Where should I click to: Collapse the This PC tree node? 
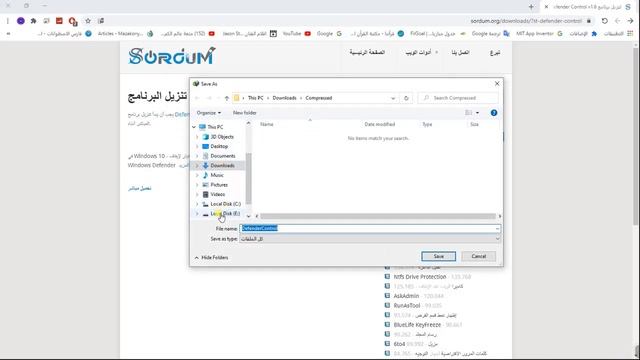point(194,127)
